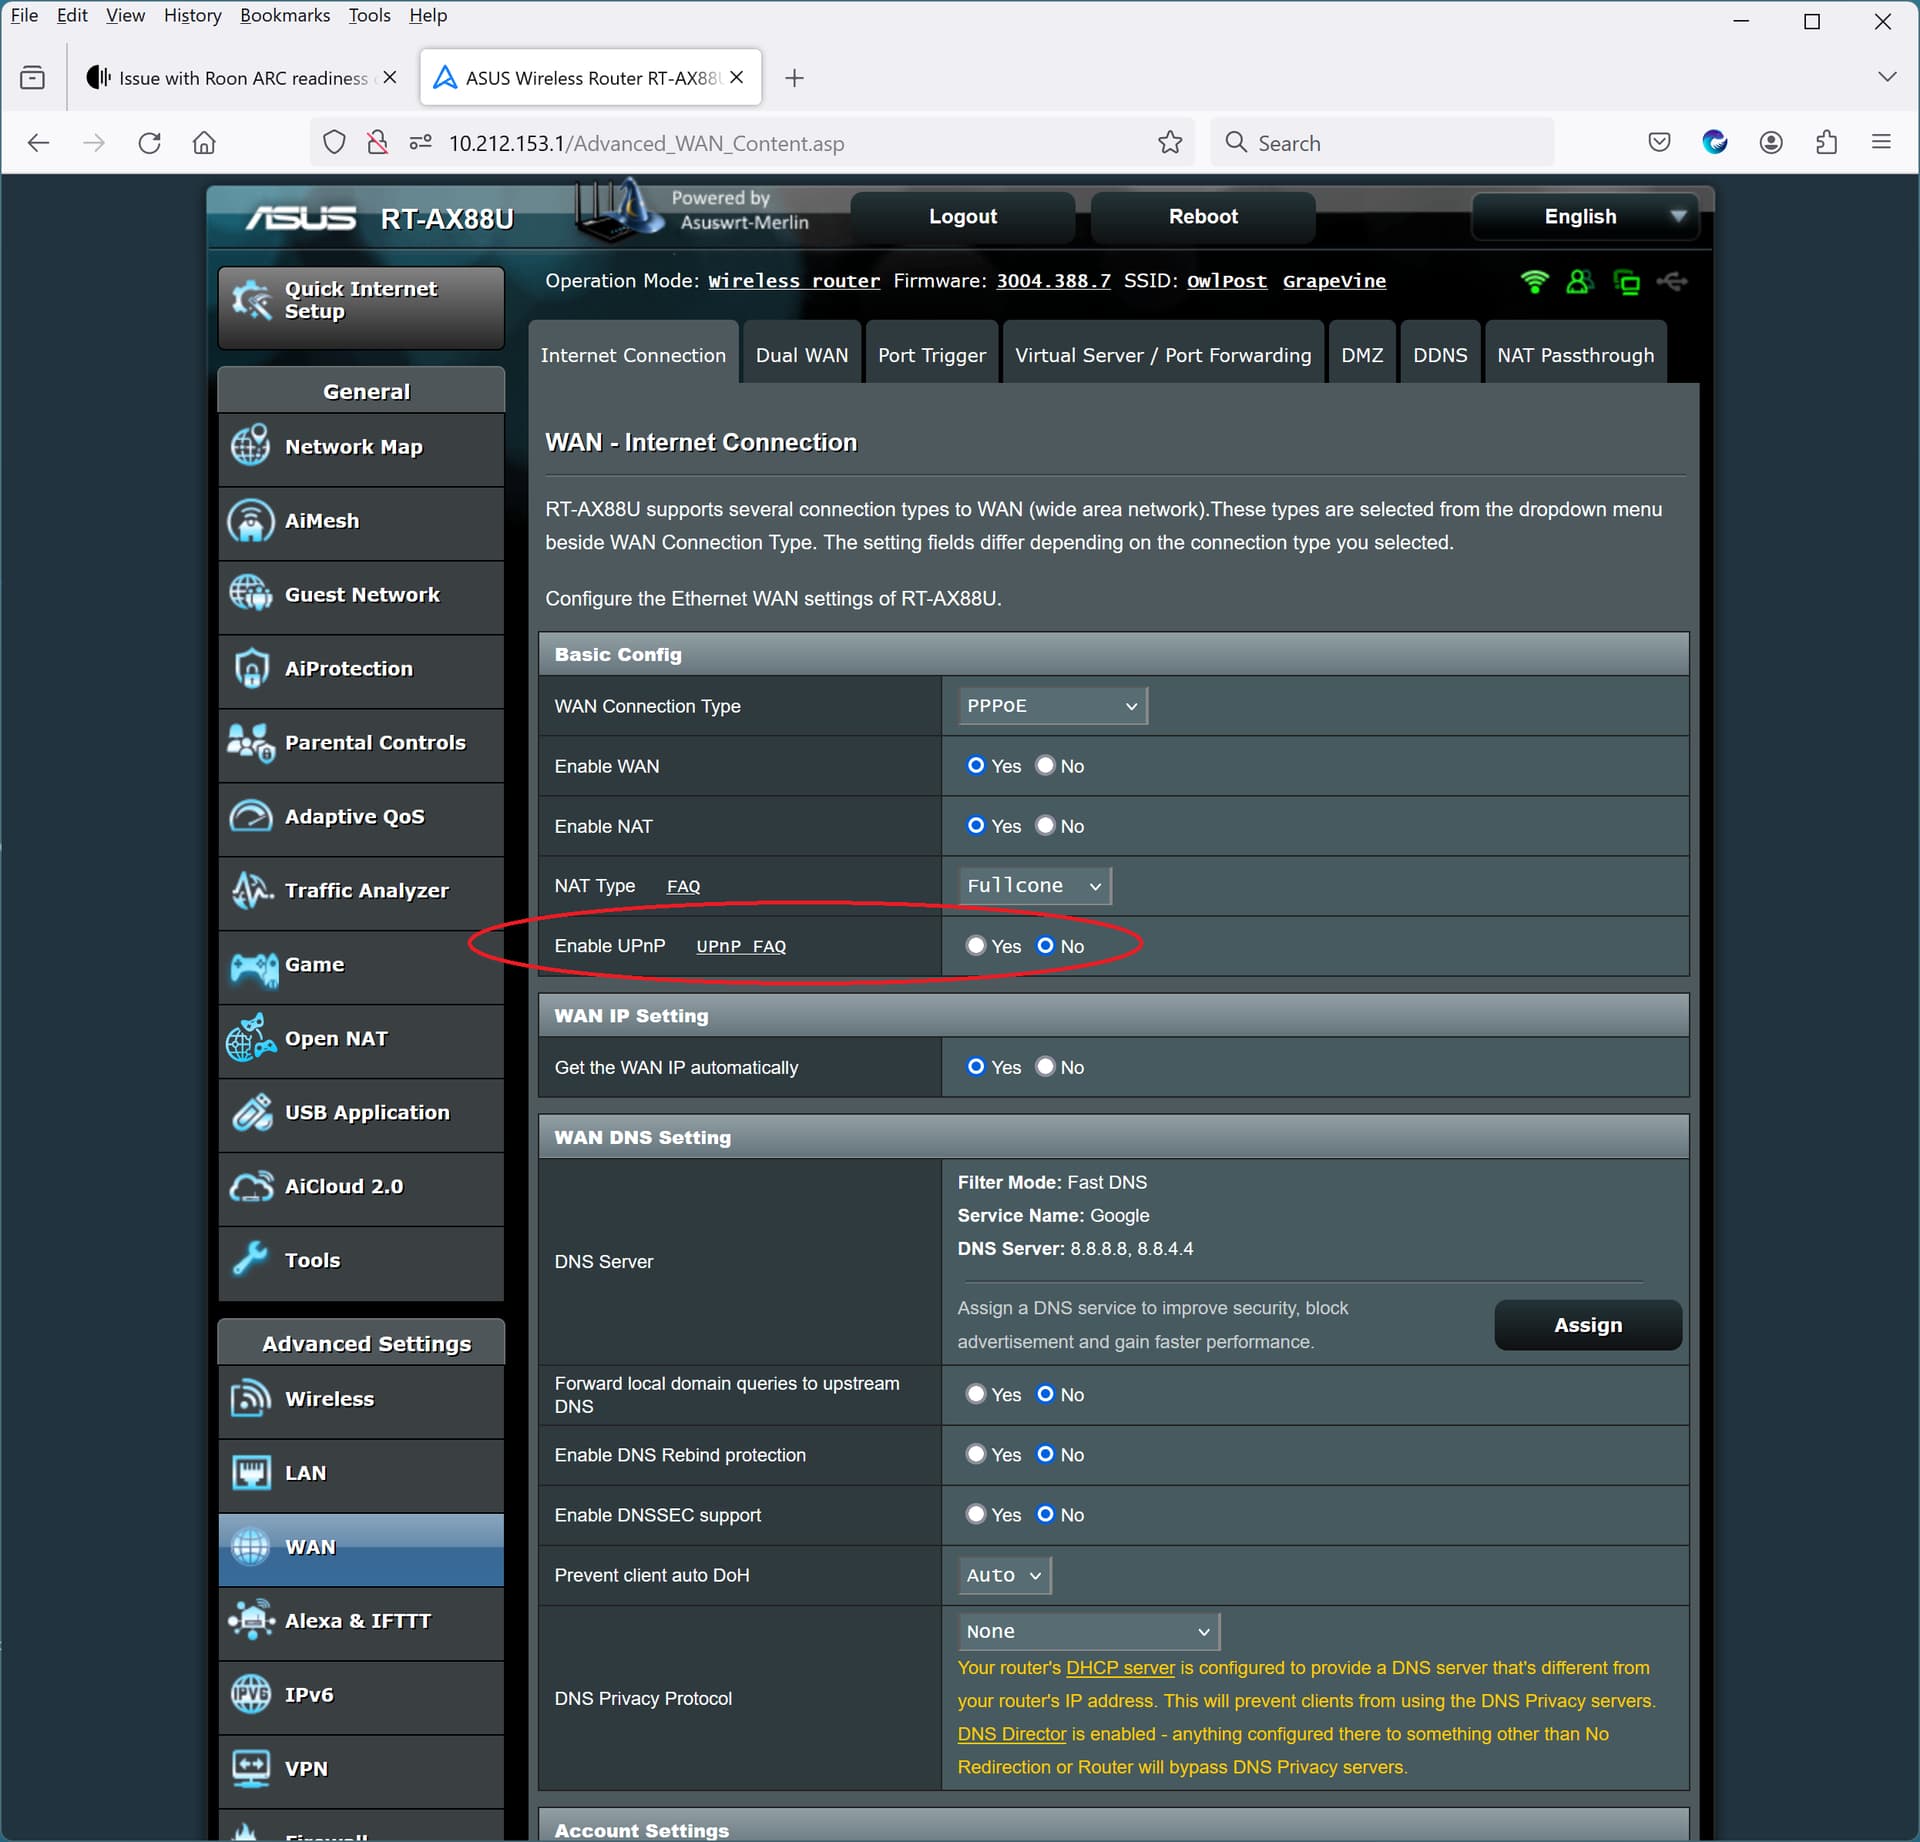This screenshot has width=1920, height=1842.
Task: Enable DNSSEC support
Action: [976, 1514]
